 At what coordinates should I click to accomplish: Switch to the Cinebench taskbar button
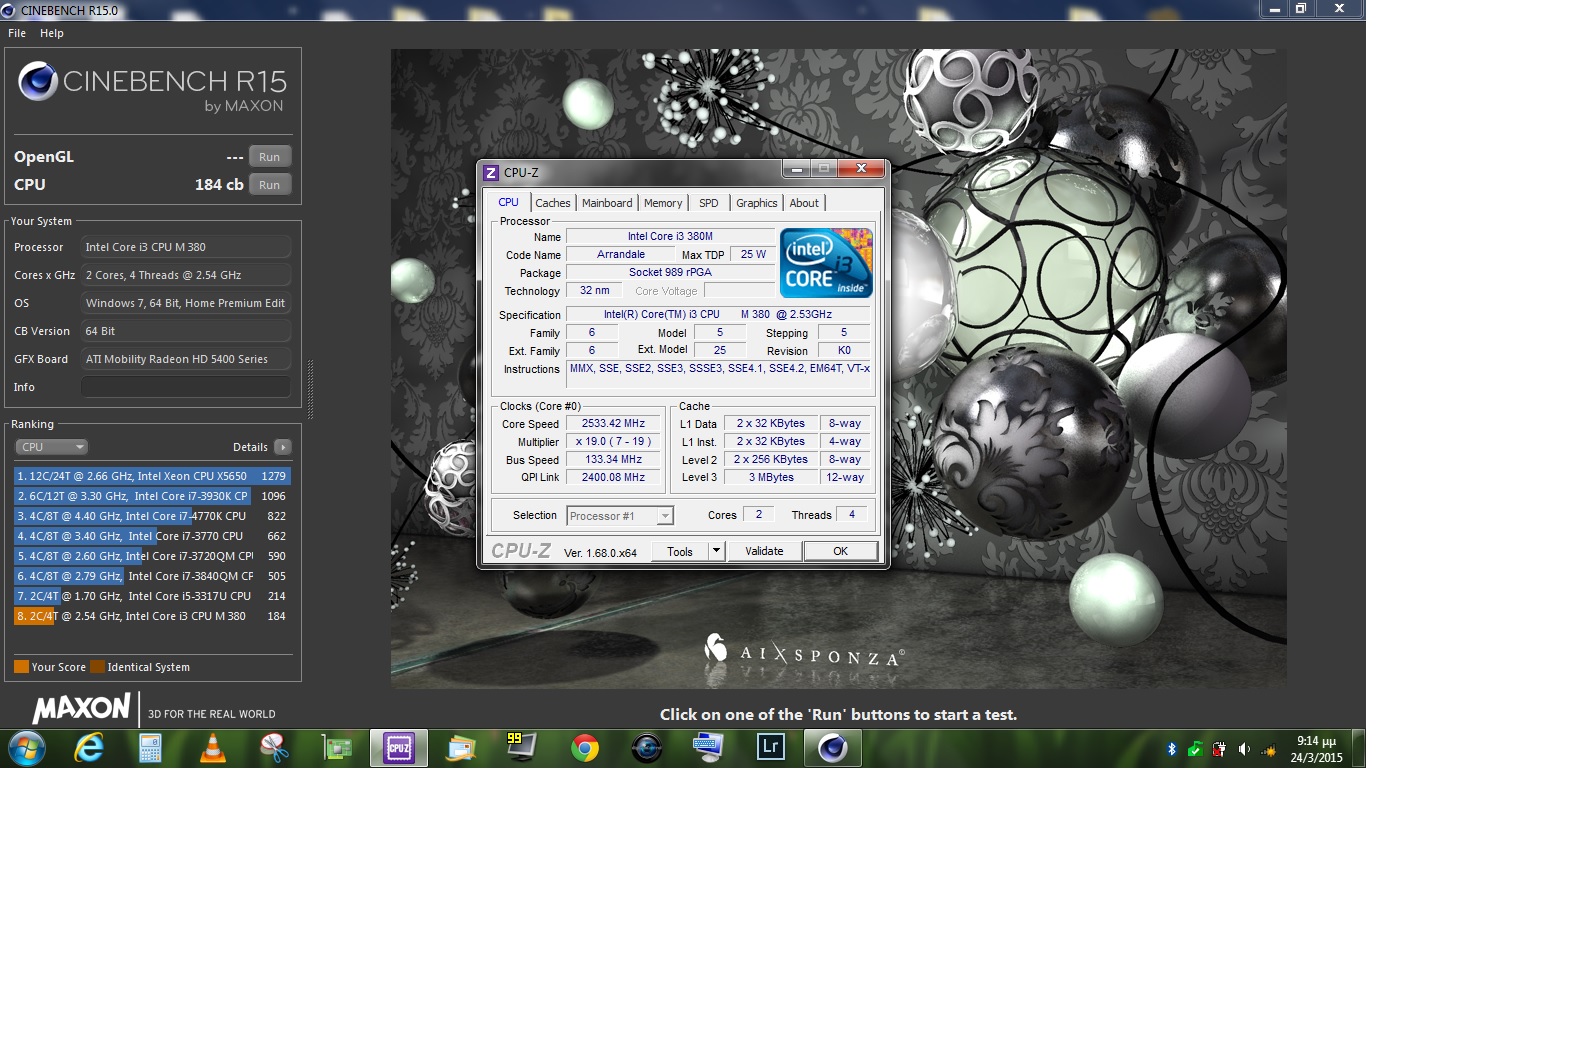833,748
